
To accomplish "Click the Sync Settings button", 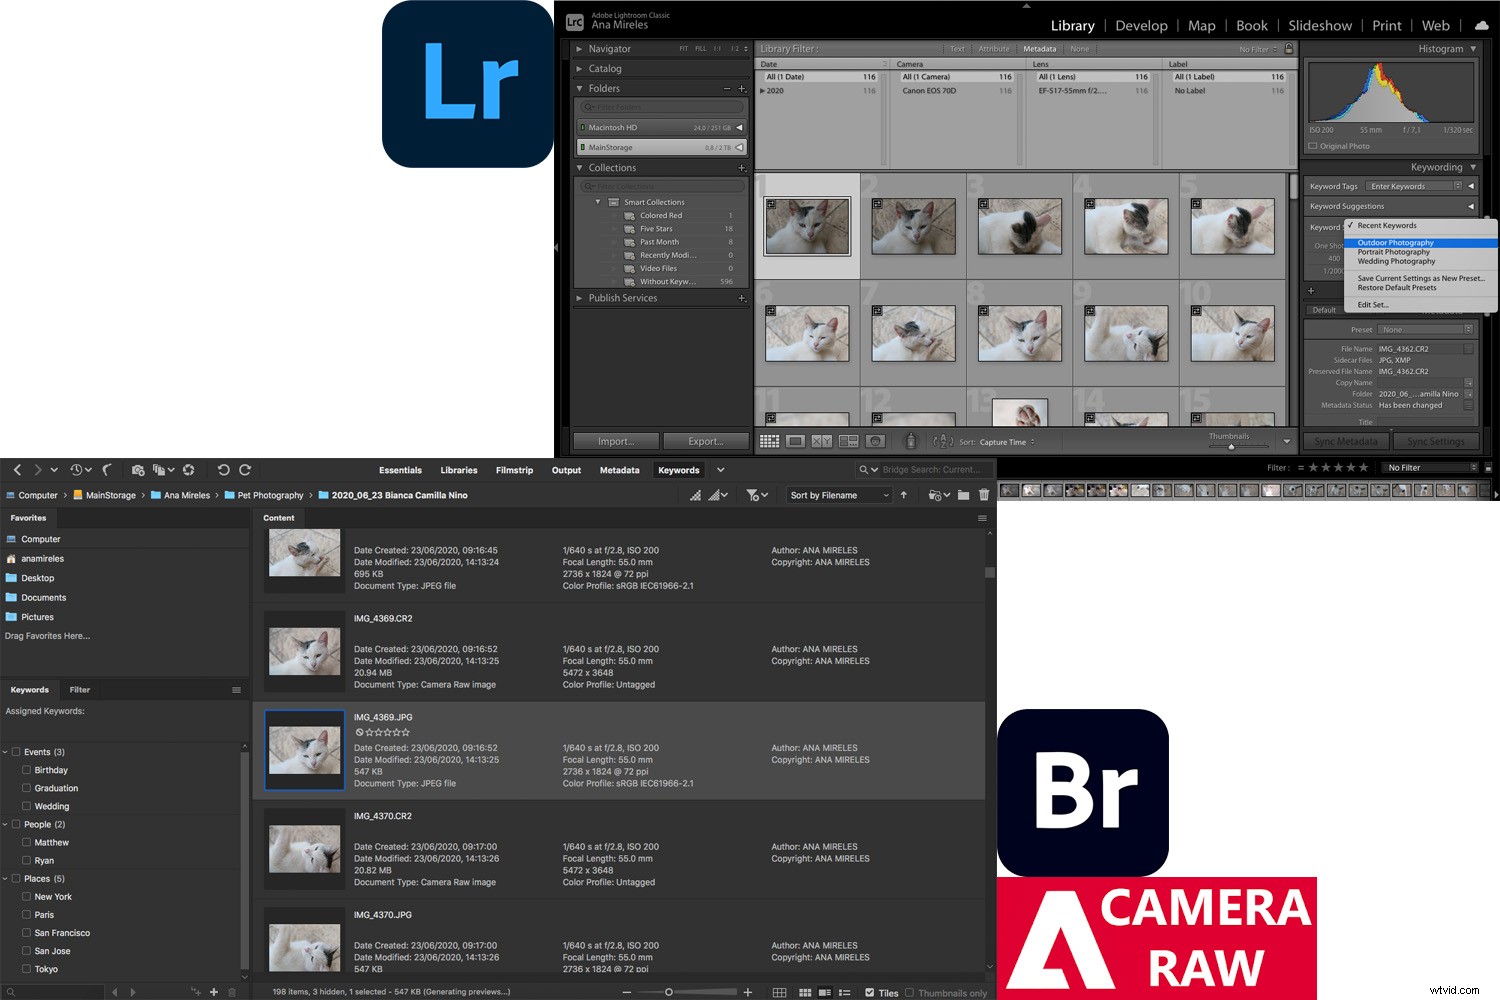I will point(1437,441).
